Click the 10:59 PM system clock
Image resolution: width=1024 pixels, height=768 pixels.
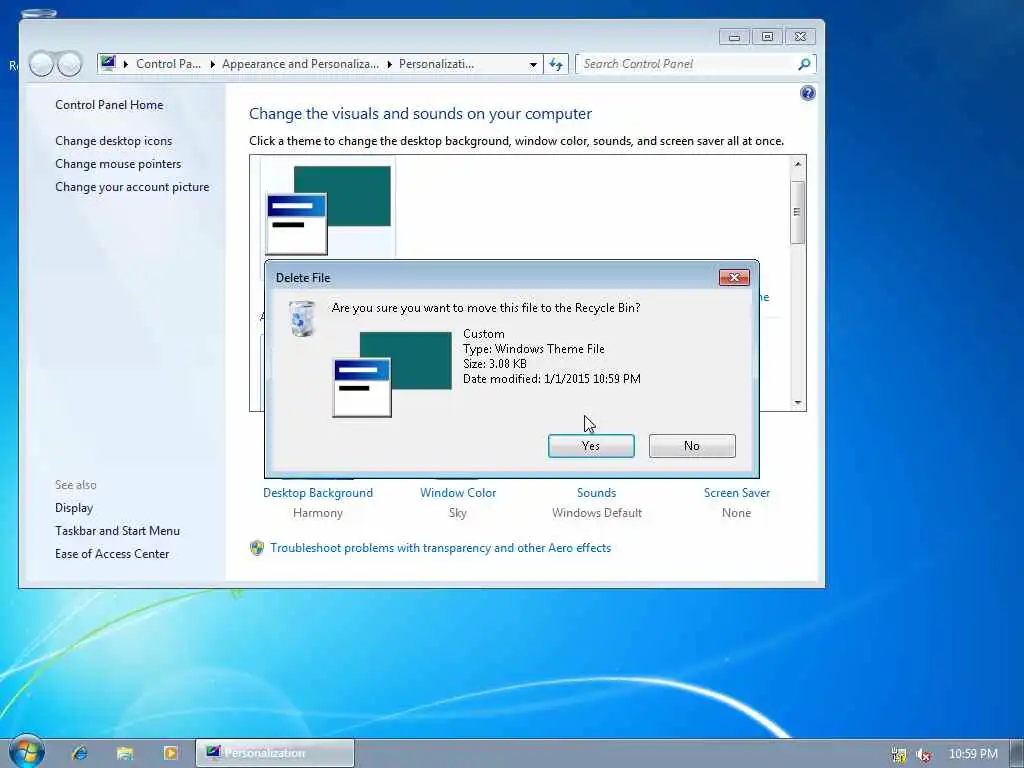coord(973,754)
